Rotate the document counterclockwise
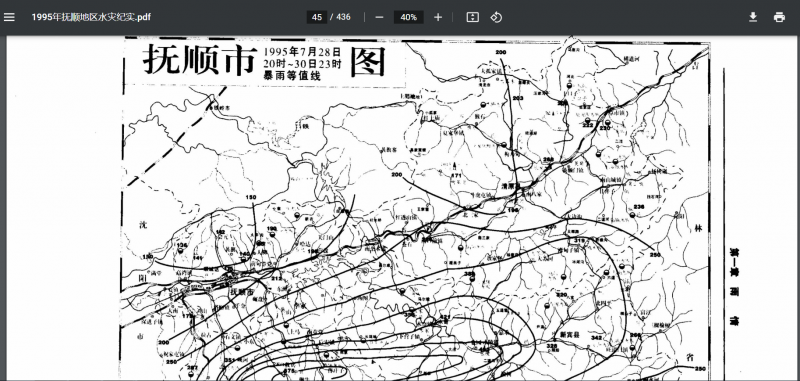This screenshot has height=381, width=800. (496, 17)
